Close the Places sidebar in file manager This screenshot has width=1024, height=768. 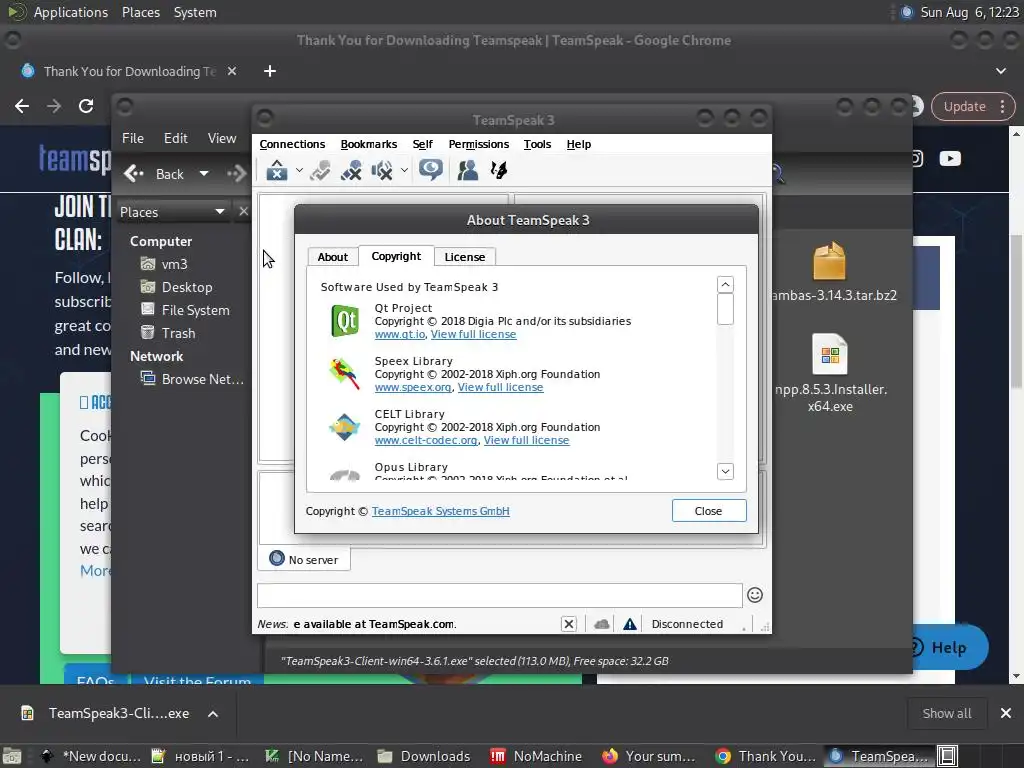(244, 212)
